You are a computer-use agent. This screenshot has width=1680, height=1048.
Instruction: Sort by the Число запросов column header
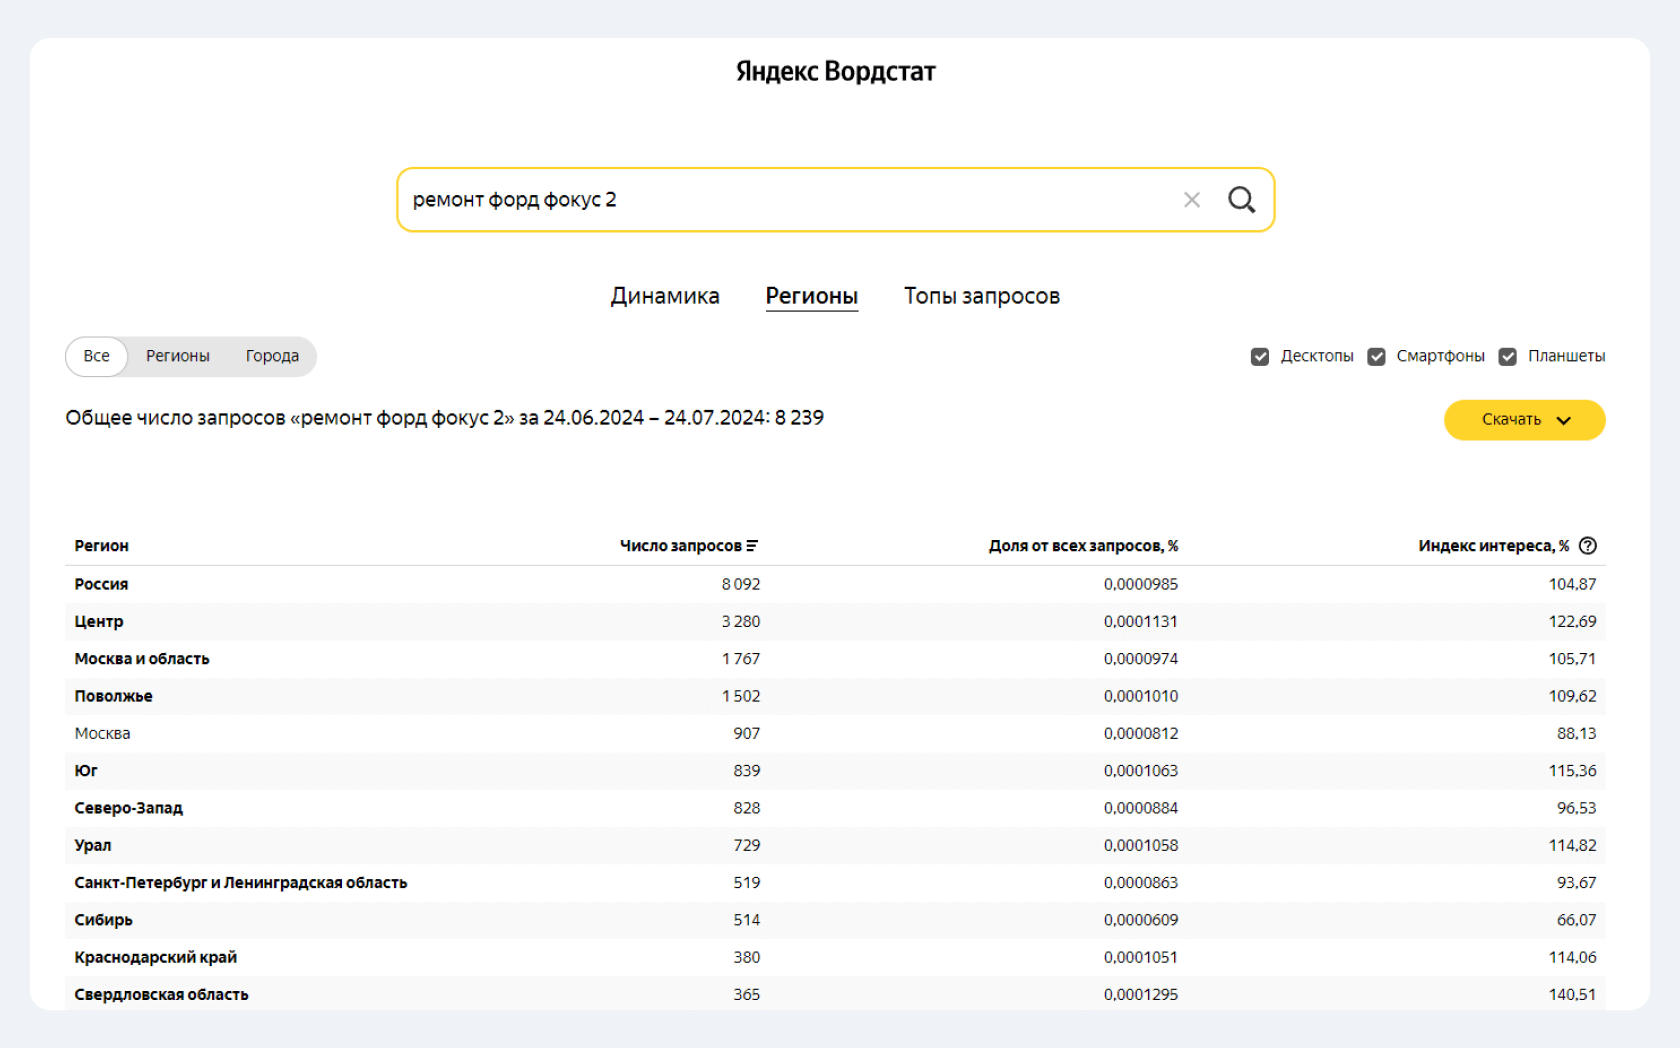[x=681, y=546]
